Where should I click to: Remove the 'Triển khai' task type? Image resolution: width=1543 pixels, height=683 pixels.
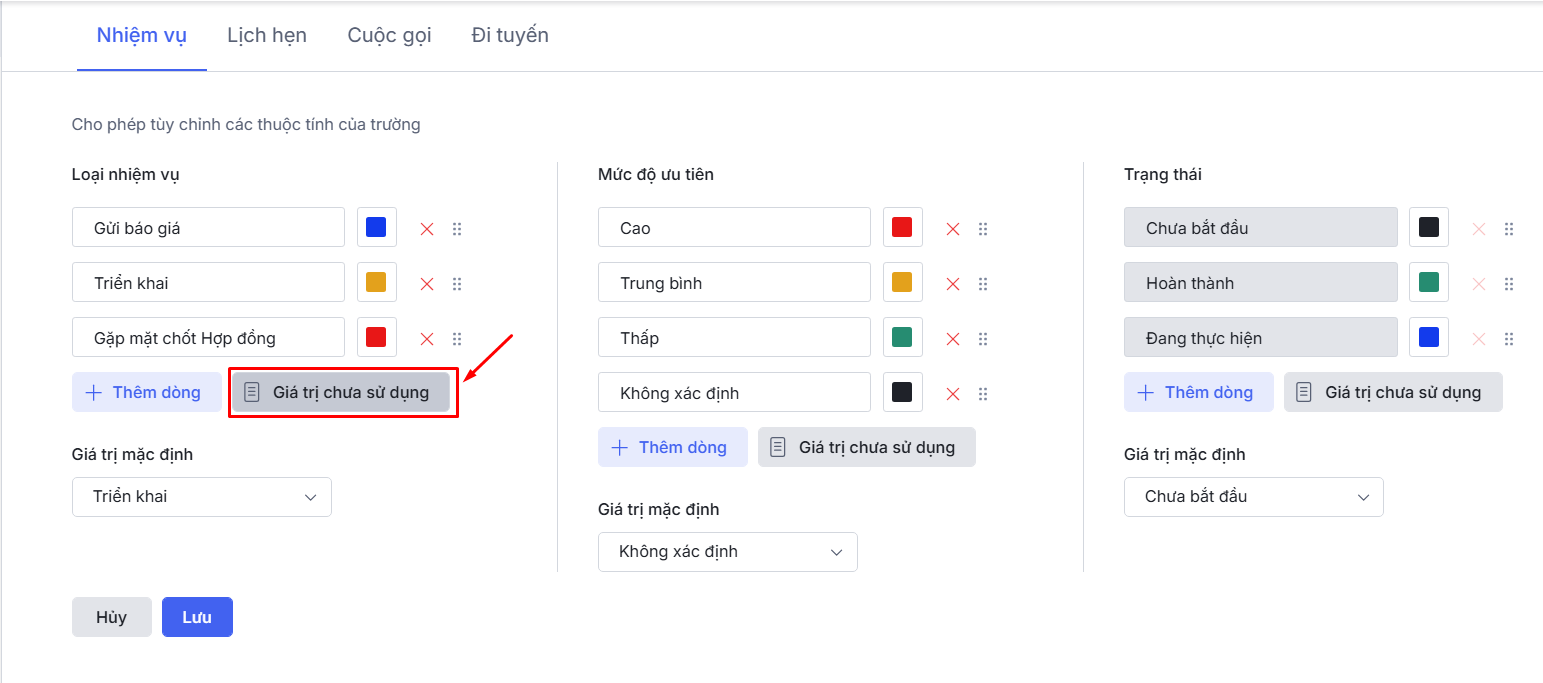pyautogui.click(x=427, y=284)
